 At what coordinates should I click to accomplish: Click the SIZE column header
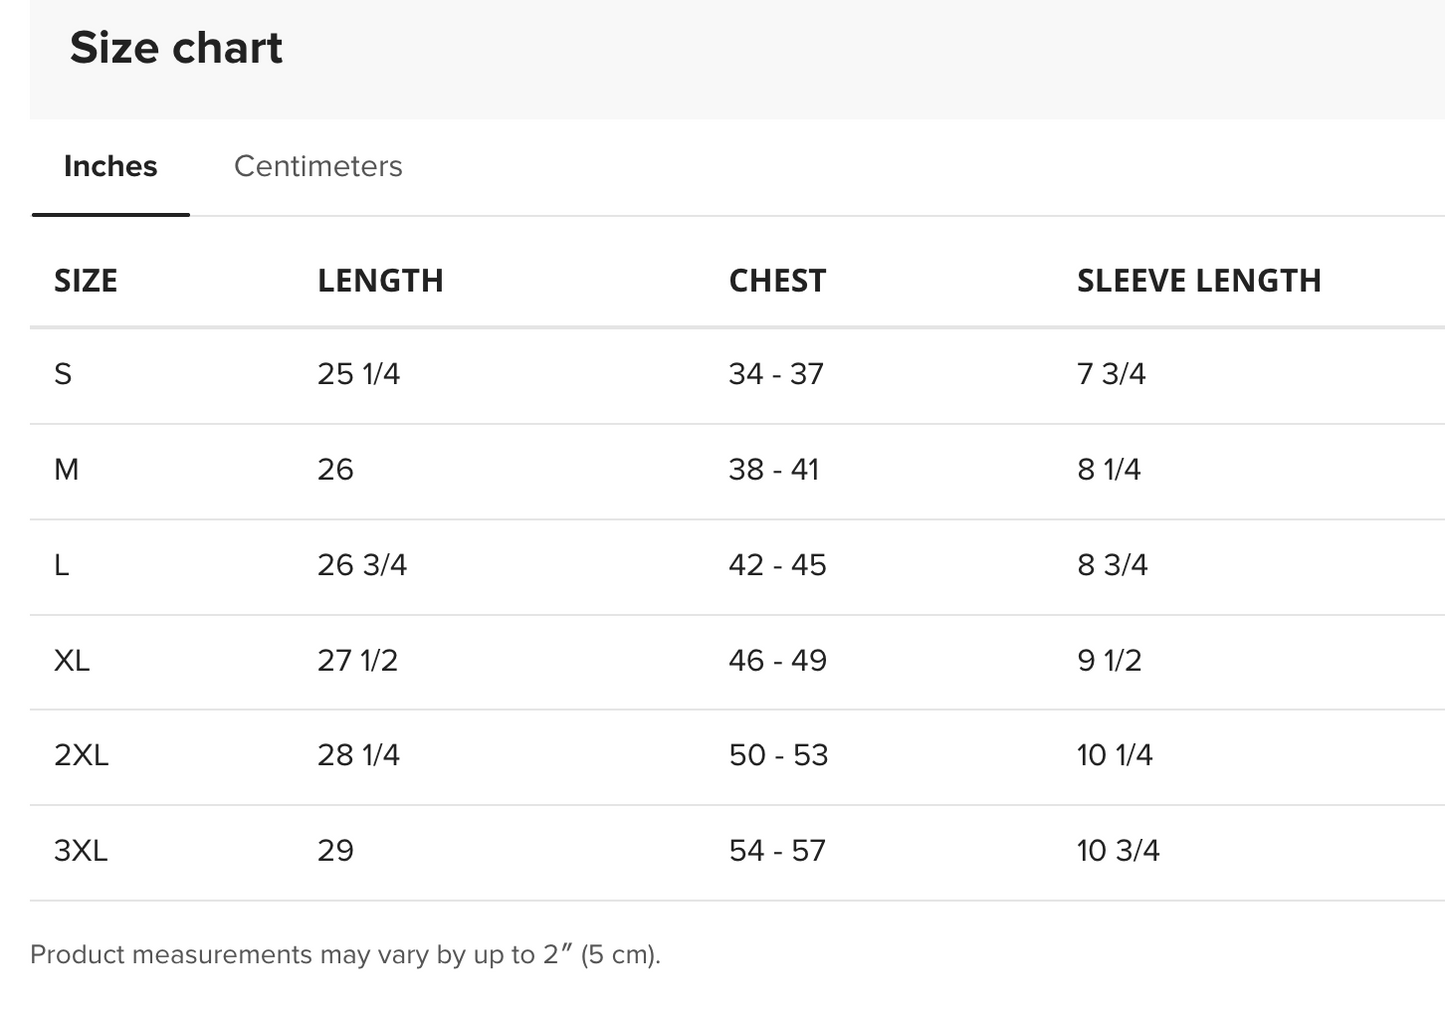point(86,281)
